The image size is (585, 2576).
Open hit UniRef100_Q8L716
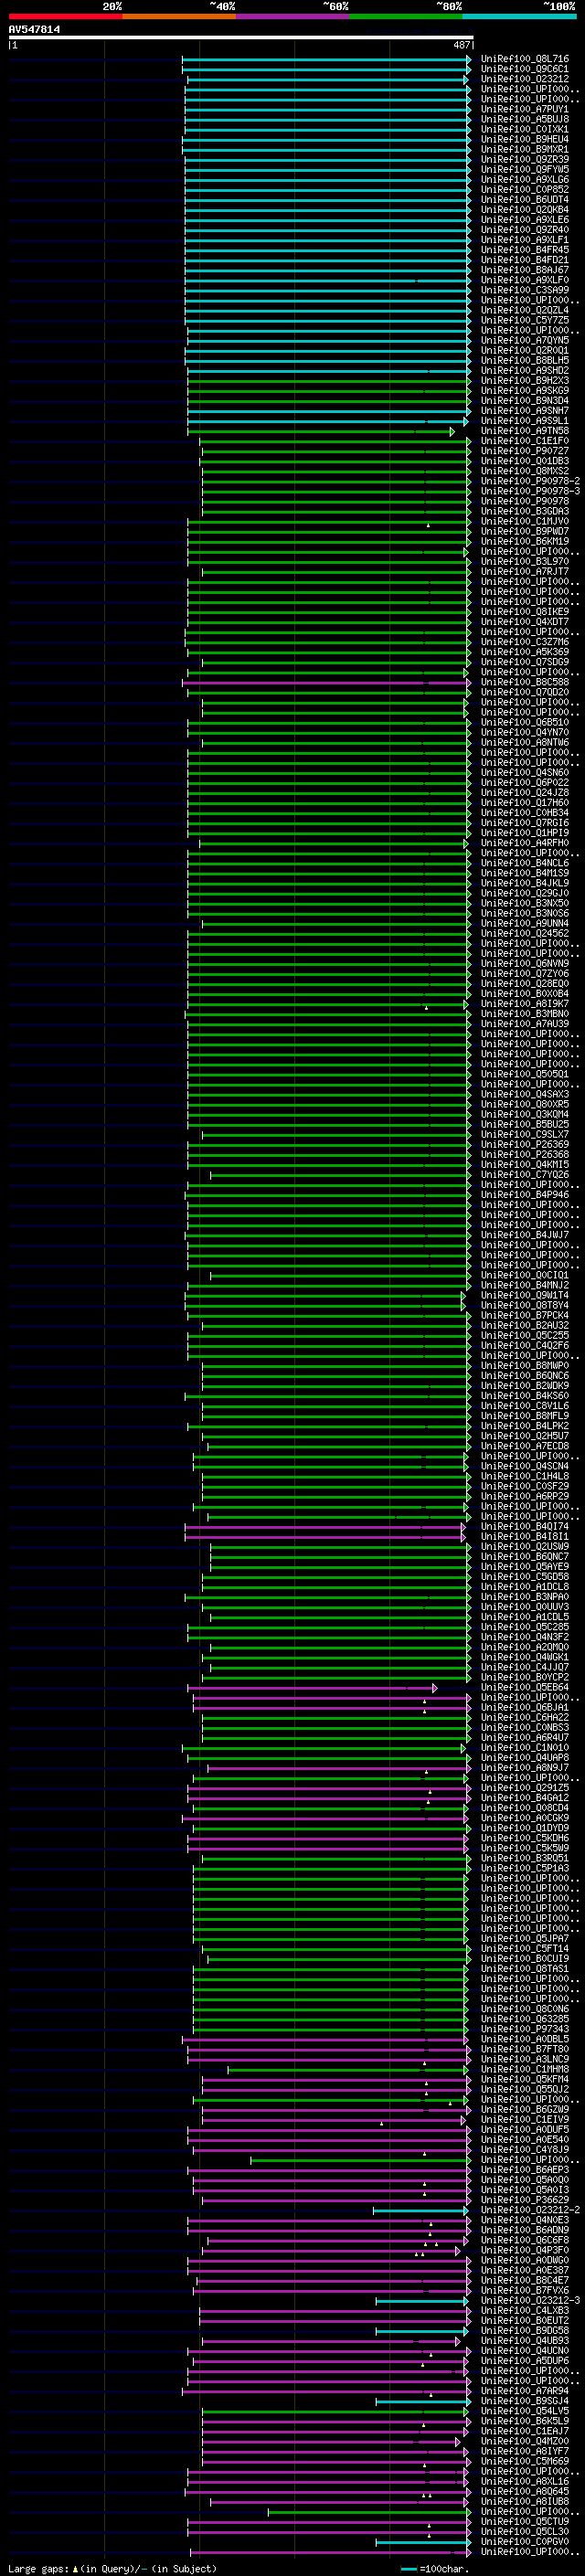[x=524, y=59]
